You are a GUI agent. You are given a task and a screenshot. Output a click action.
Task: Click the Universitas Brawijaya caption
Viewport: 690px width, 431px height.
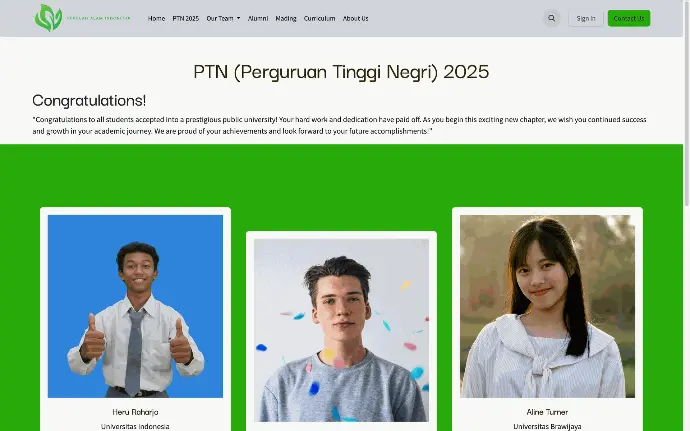(x=547, y=426)
